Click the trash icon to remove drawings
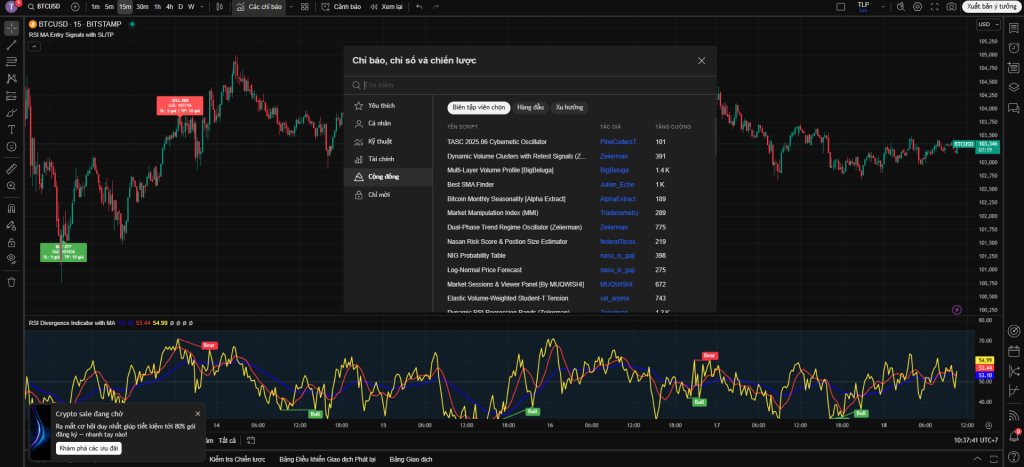Viewport: 1024px width, 467px height. 11,282
